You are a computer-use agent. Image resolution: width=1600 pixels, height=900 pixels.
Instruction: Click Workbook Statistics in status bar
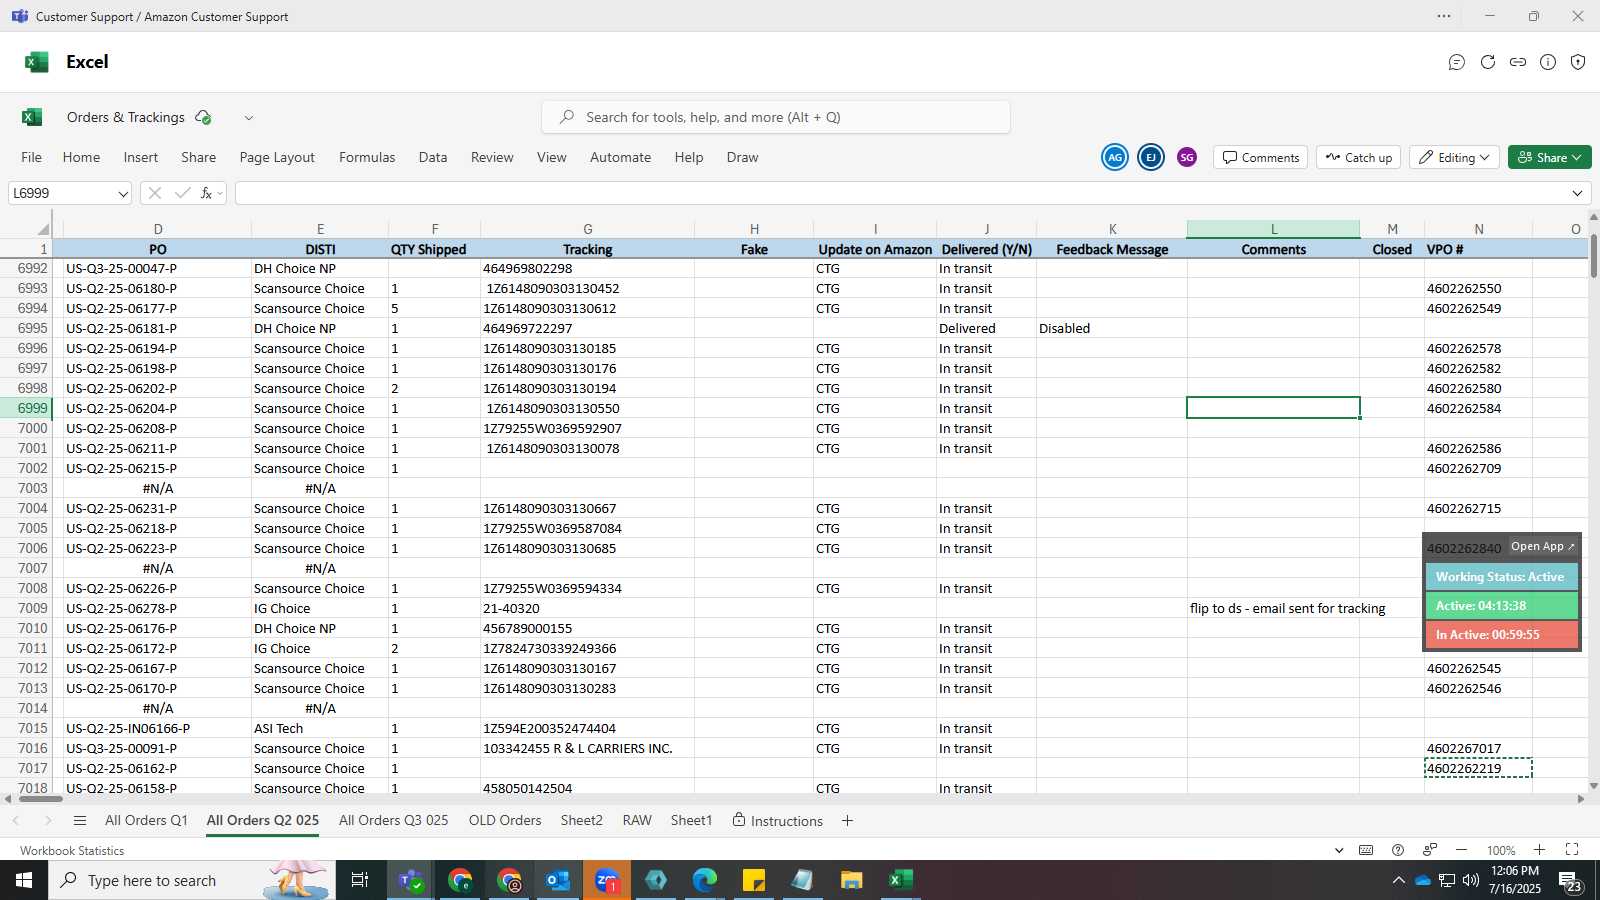72,850
